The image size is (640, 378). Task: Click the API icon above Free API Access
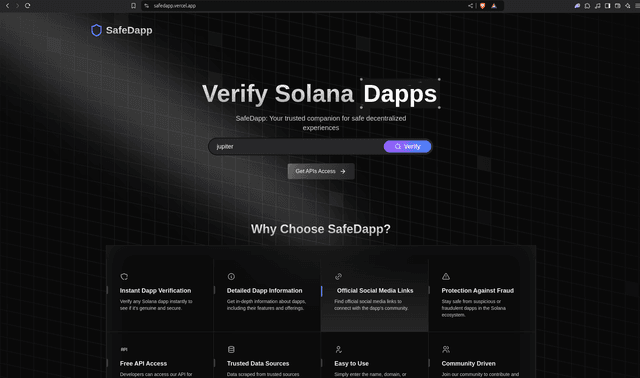(x=124, y=349)
